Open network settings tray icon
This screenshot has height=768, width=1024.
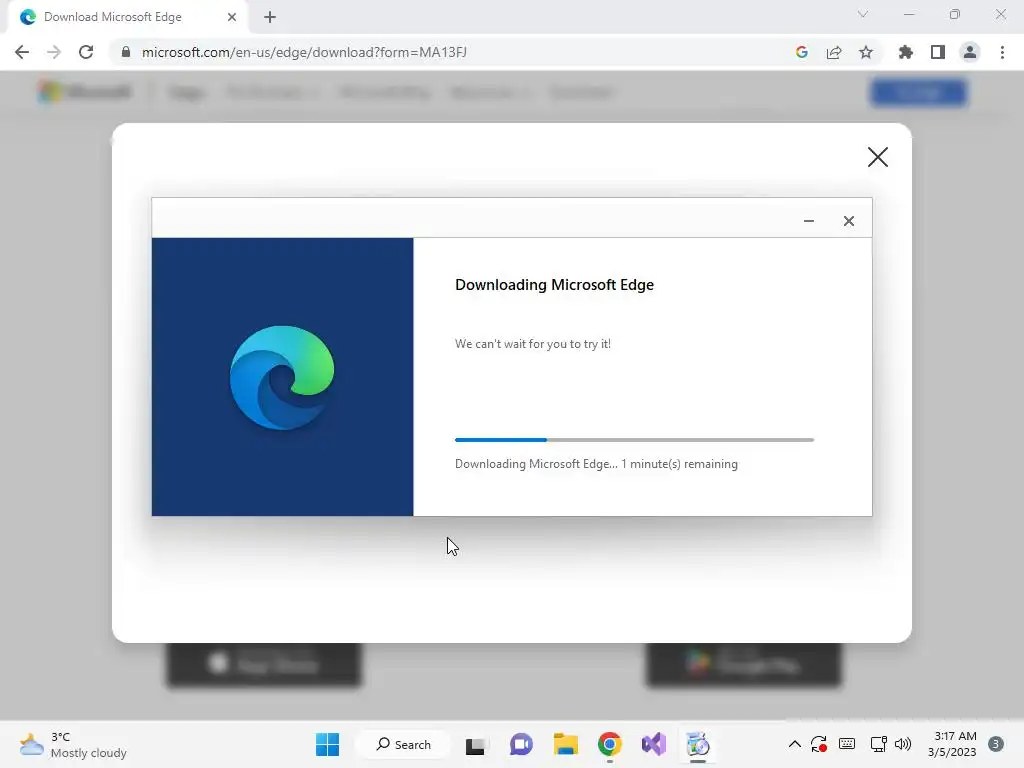[x=878, y=744]
